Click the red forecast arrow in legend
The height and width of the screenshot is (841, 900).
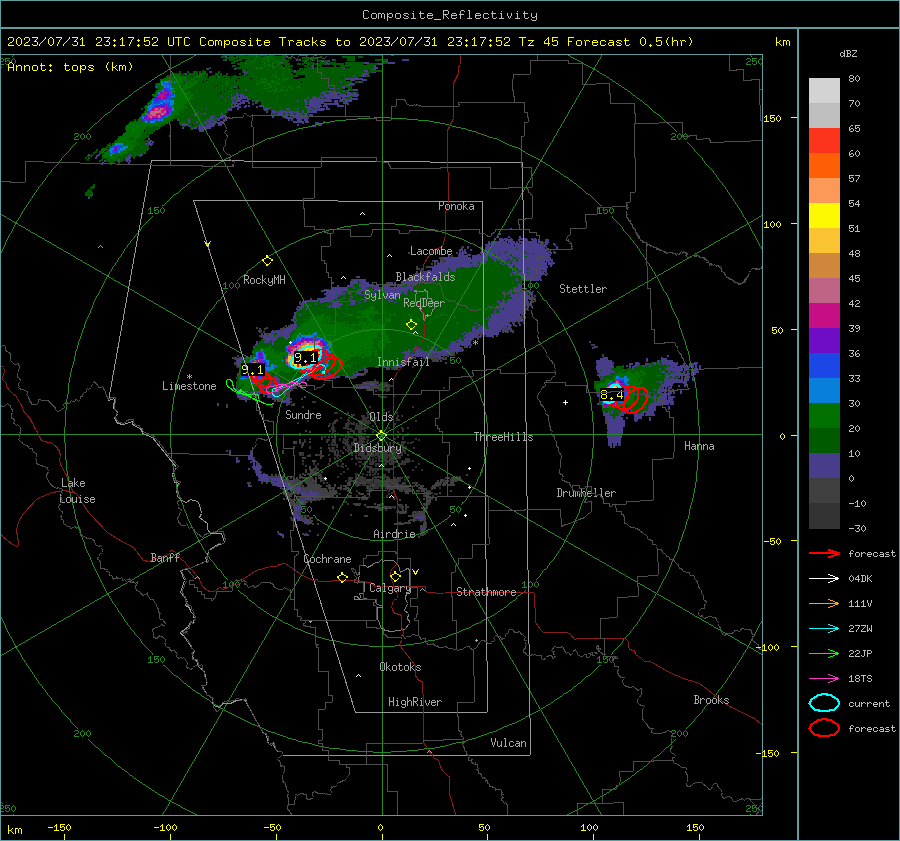[824, 553]
